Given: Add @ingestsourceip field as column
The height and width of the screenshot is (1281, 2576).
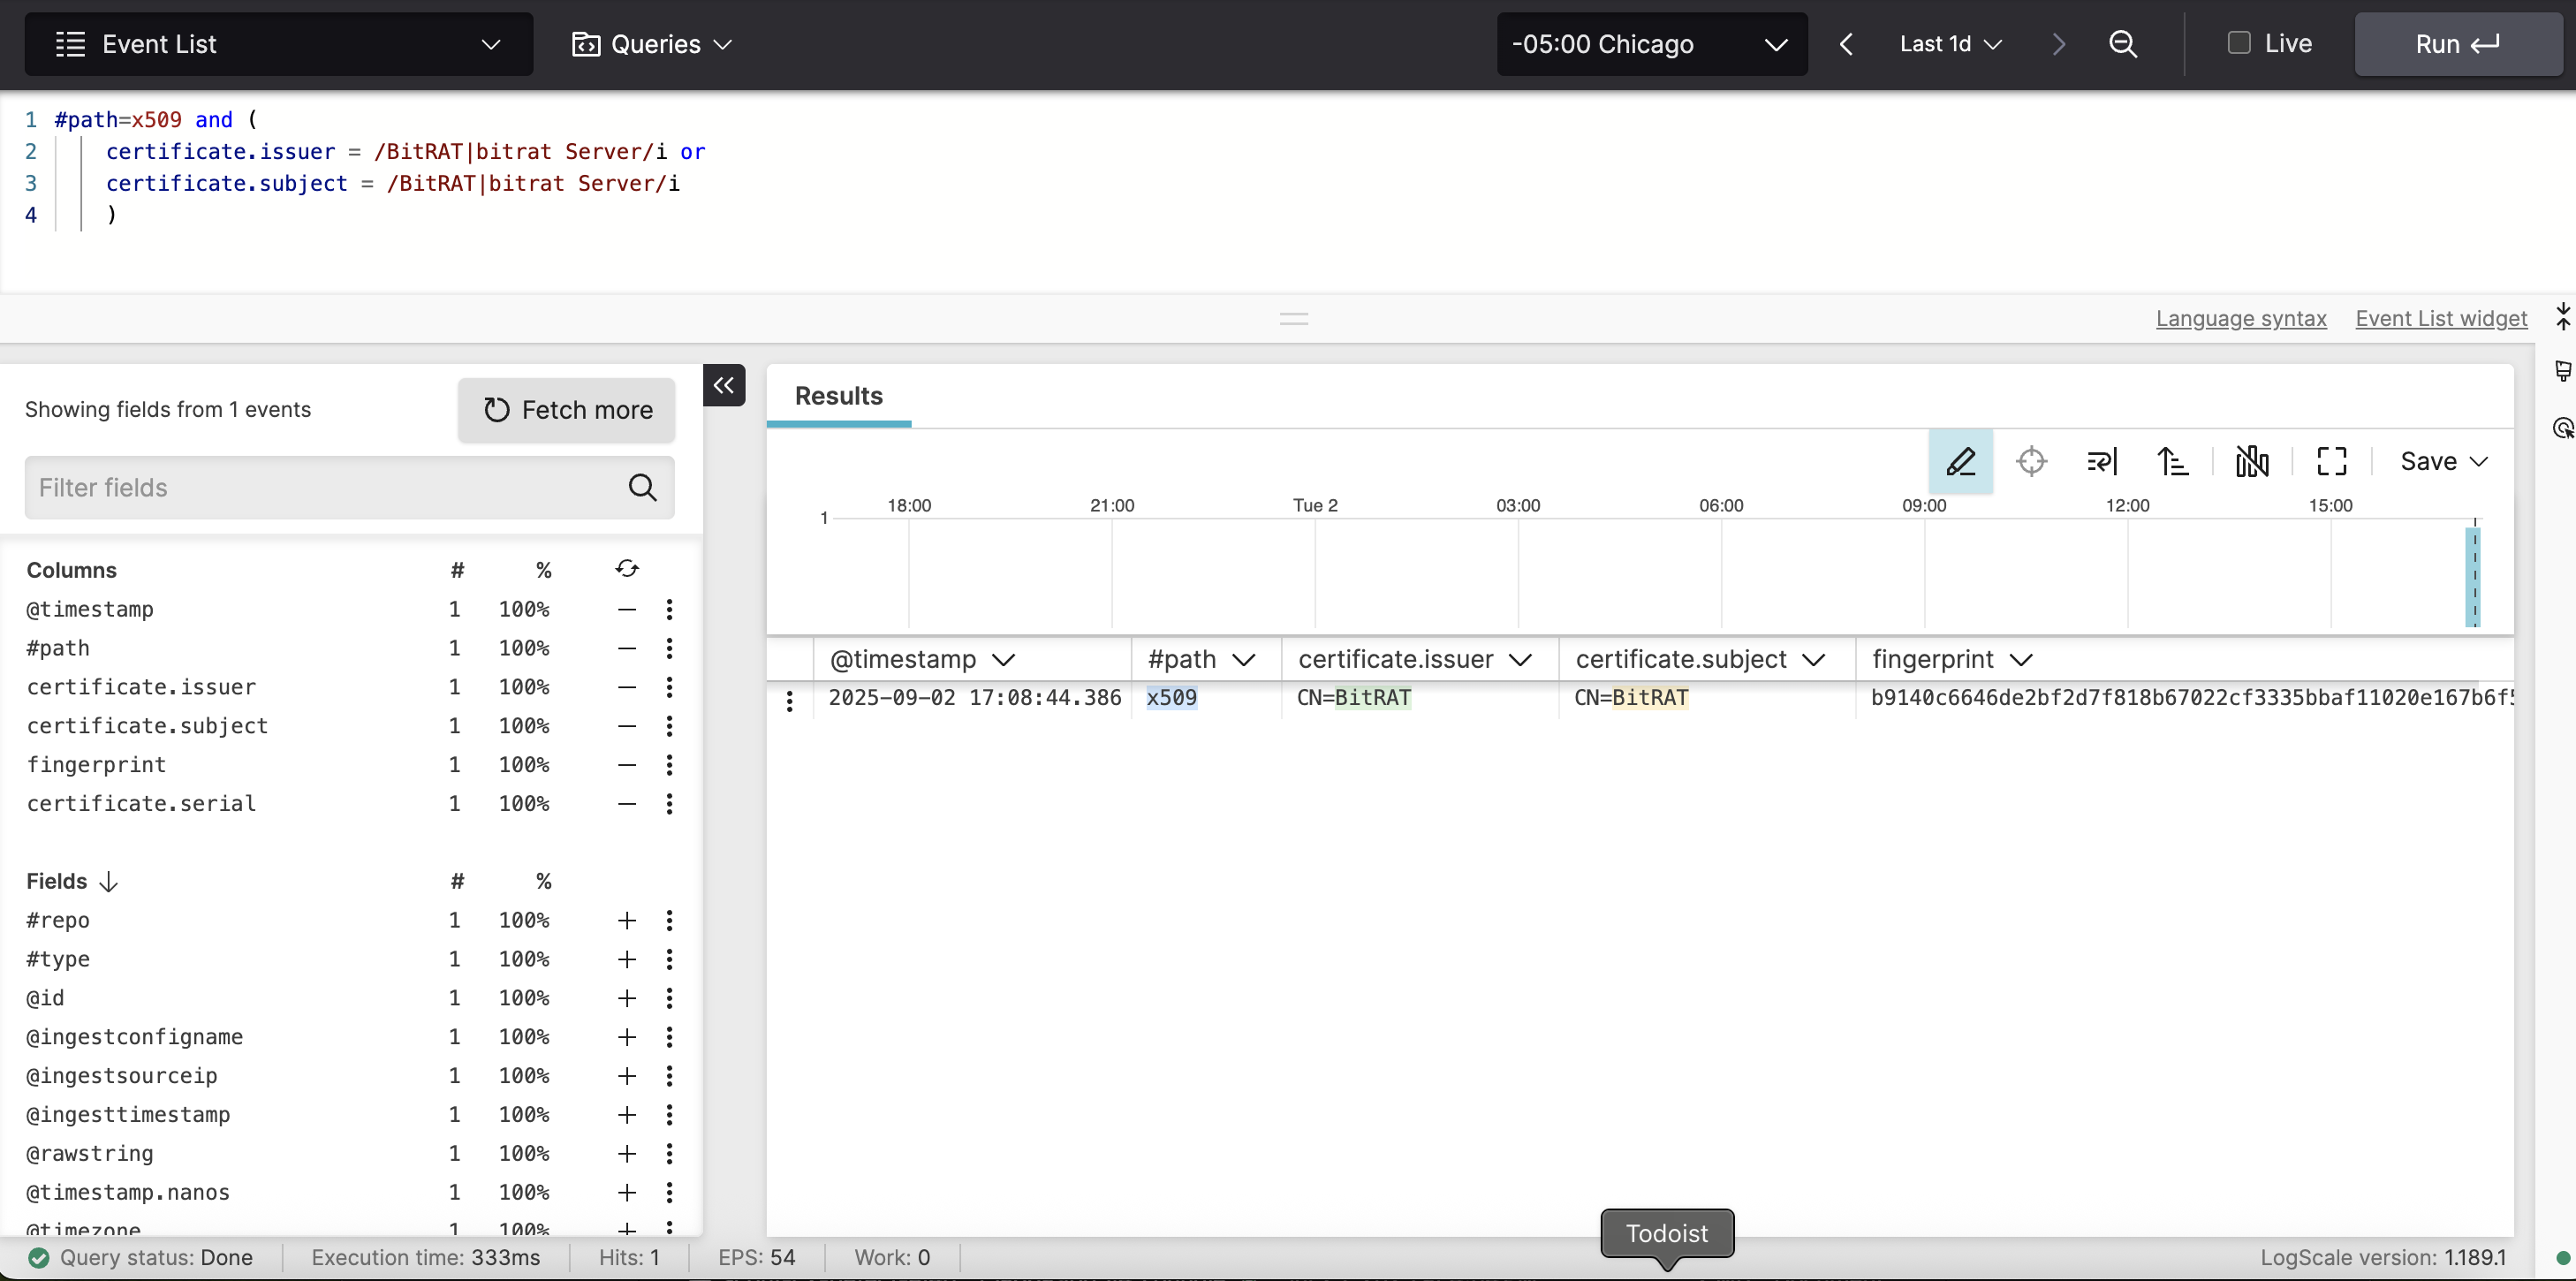Looking at the screenshot, I should click(x=627, y=1076).
